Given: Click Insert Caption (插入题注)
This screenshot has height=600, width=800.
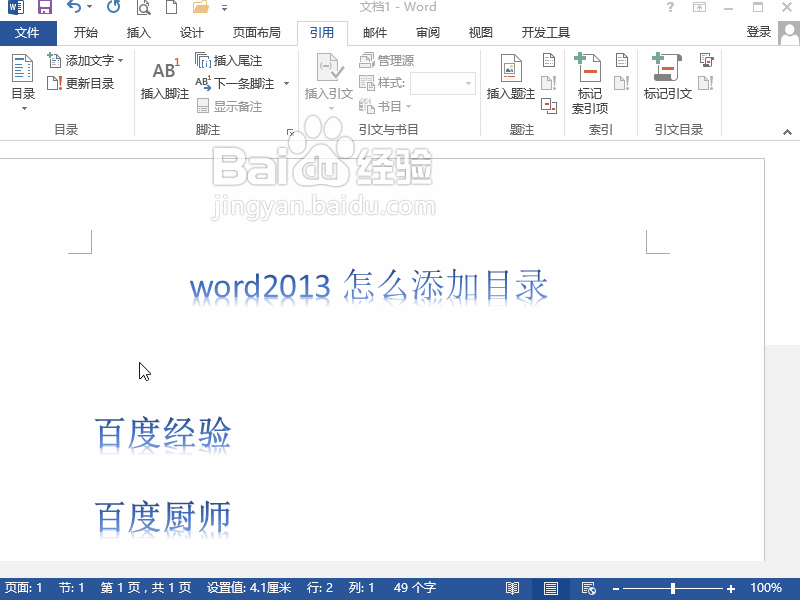Looking at the screenshot, I should click(511, 78).
